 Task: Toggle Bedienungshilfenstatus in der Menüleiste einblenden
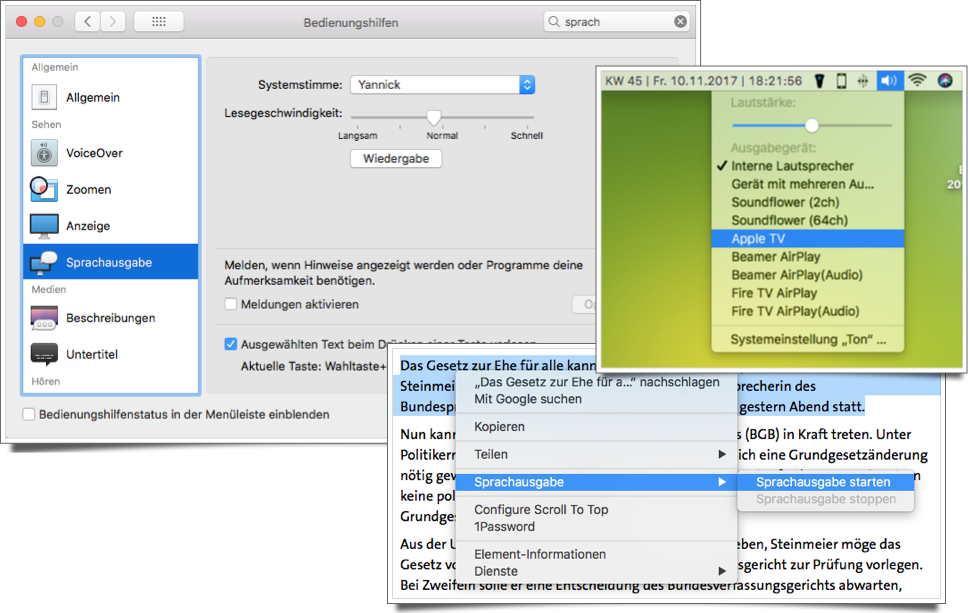pyautogui.click(x=29, y=414)
